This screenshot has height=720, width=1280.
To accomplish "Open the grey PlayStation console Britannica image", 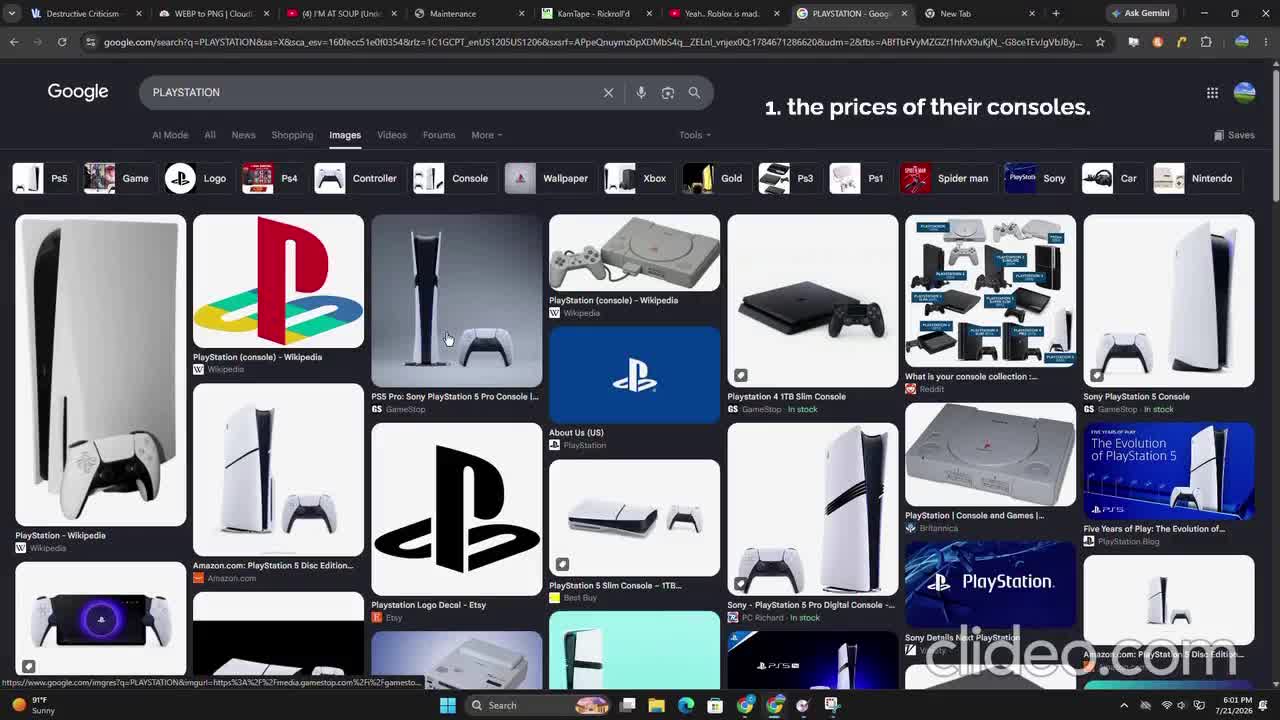I will click(990, 455).
